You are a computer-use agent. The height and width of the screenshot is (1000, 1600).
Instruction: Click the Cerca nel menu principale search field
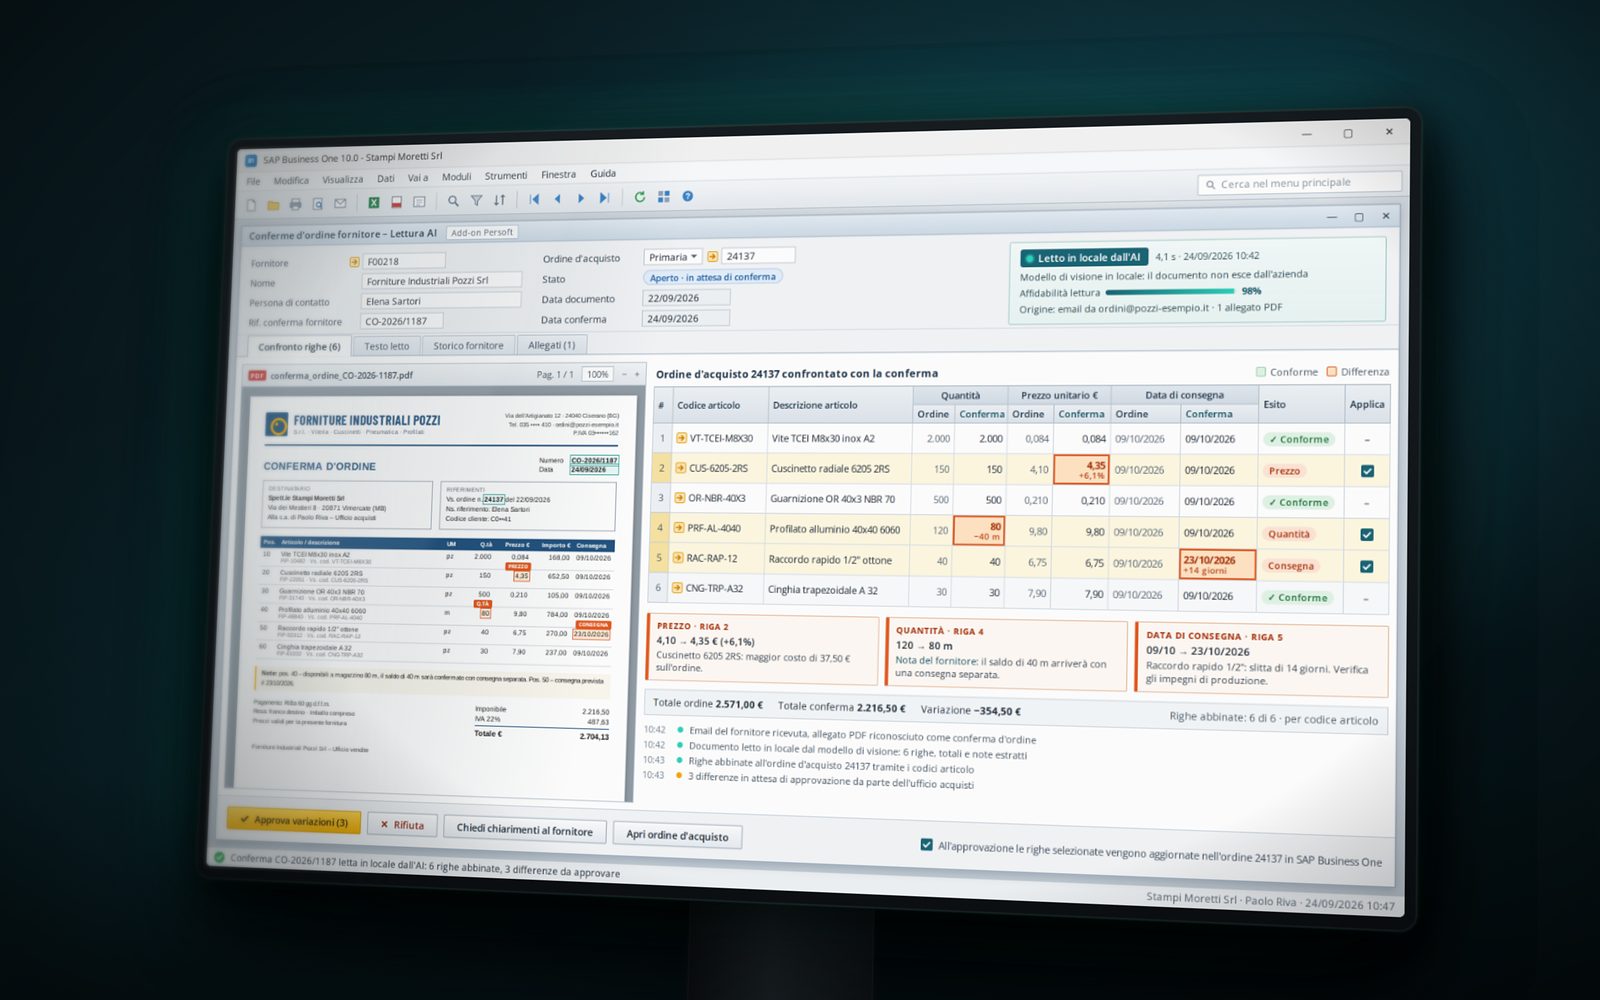(1300, 183)
